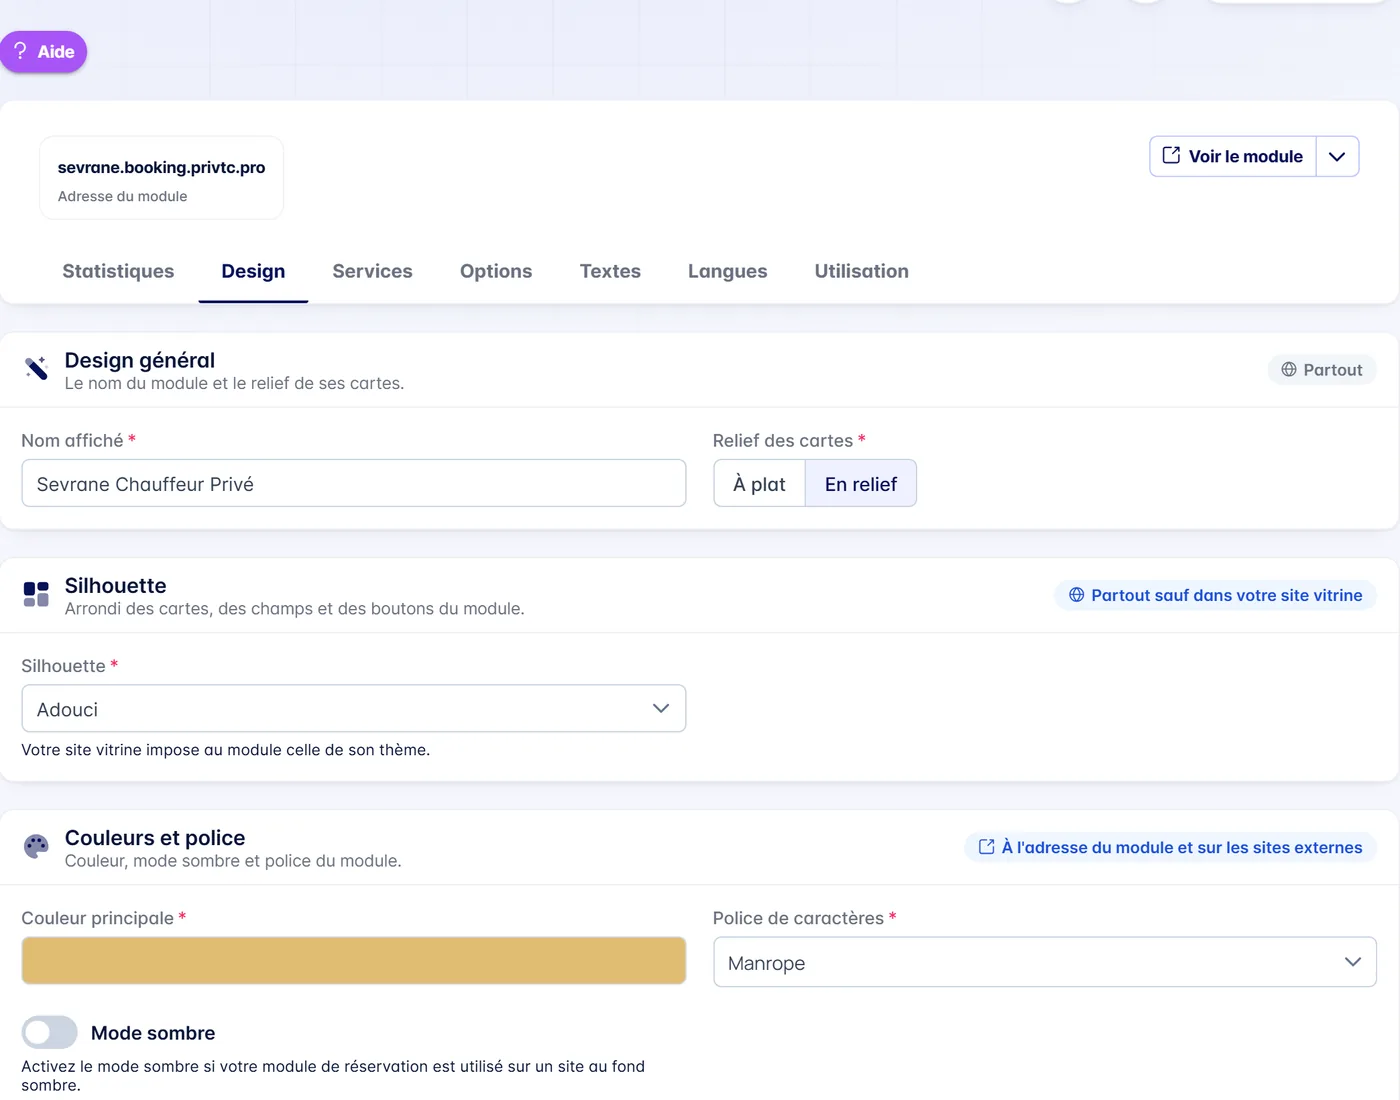This screenshot has height=1100, width=1400.
Task: Click À l'adresse du module et sur les sites externes
Action: pos(1171,847)
